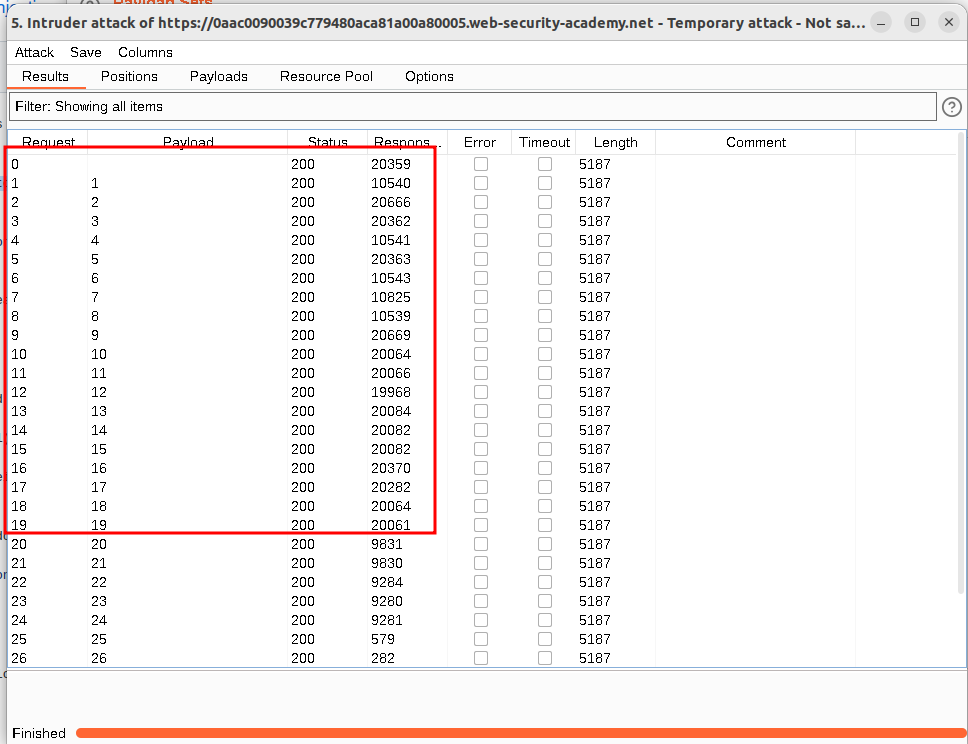Open the Attack menu
This screenshot has height=744, width=968.
[x=35, y=52]
